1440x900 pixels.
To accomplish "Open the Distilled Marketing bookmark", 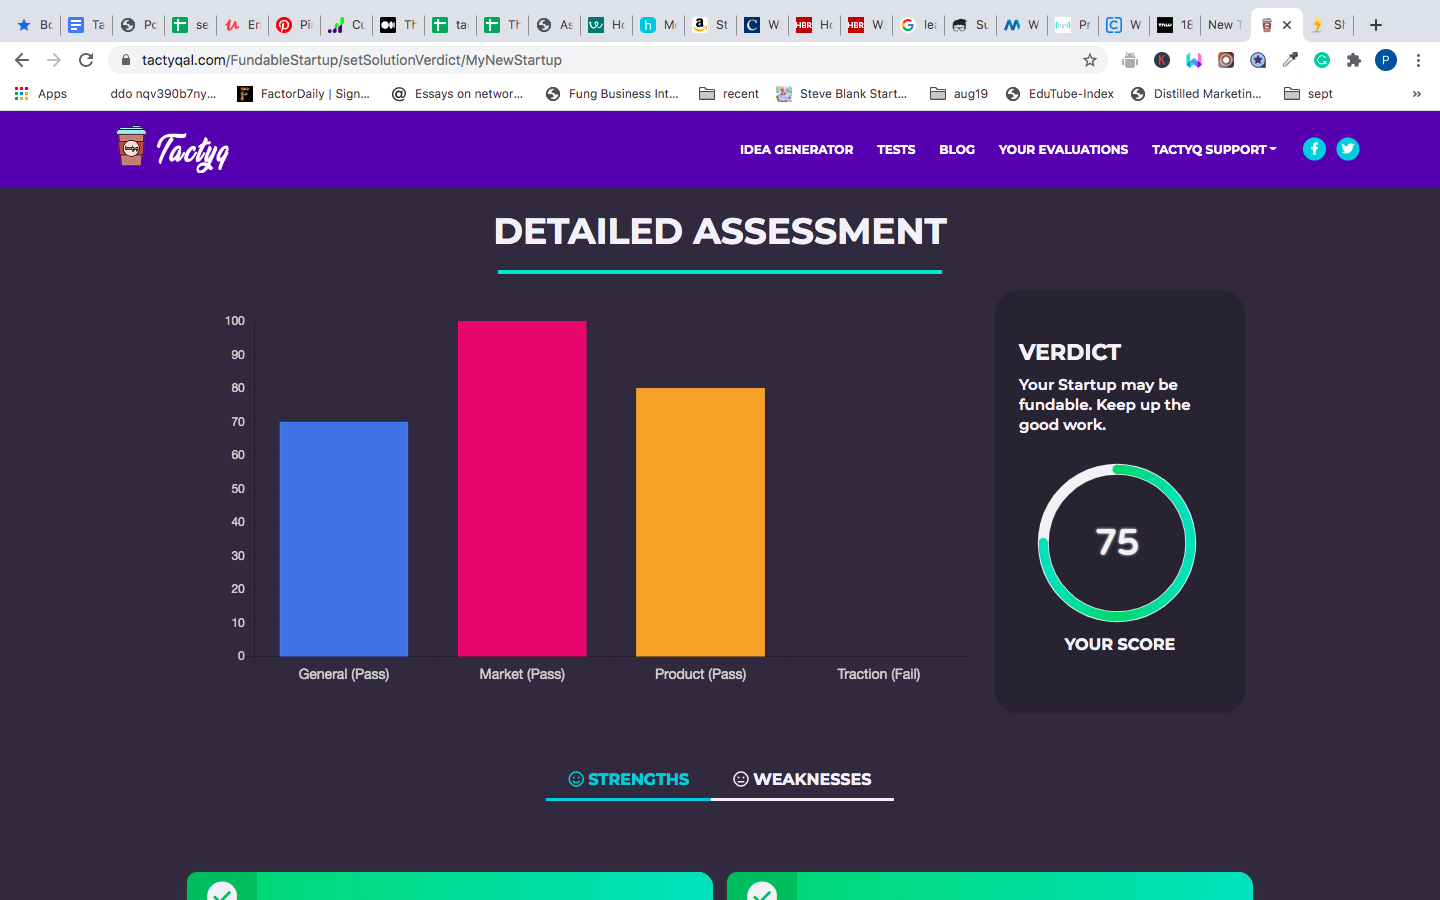I will [x=1196, y=94].
